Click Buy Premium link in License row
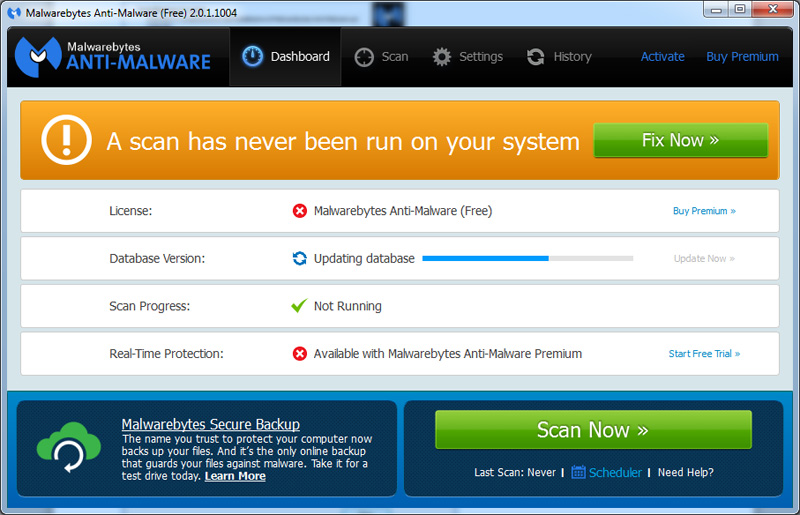800x515 pixels. click(704, 211)
